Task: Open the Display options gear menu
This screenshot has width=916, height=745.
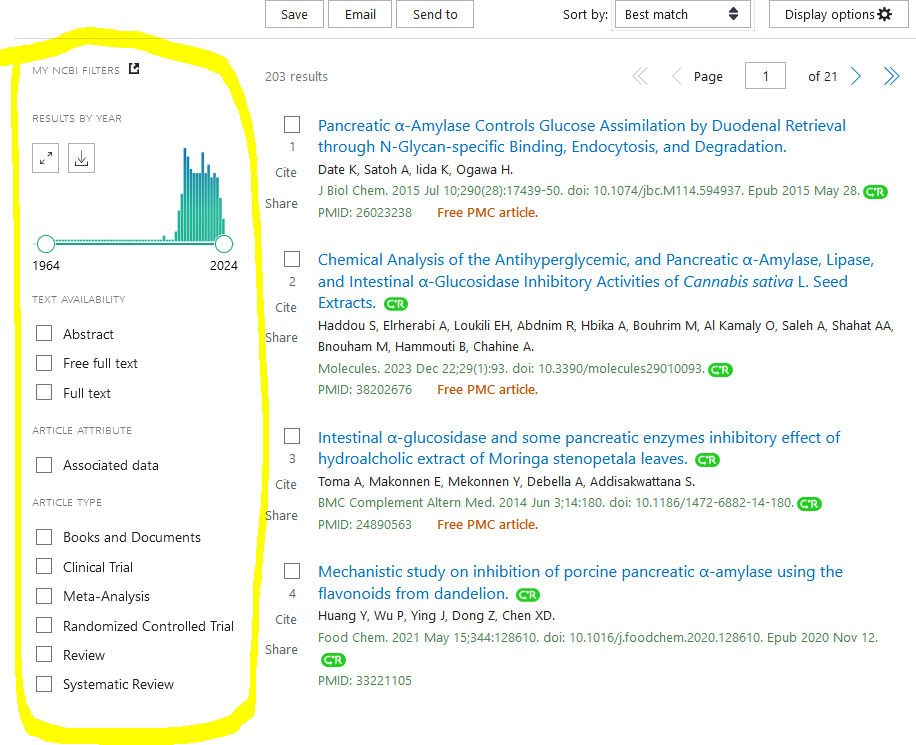Action: 837,14
